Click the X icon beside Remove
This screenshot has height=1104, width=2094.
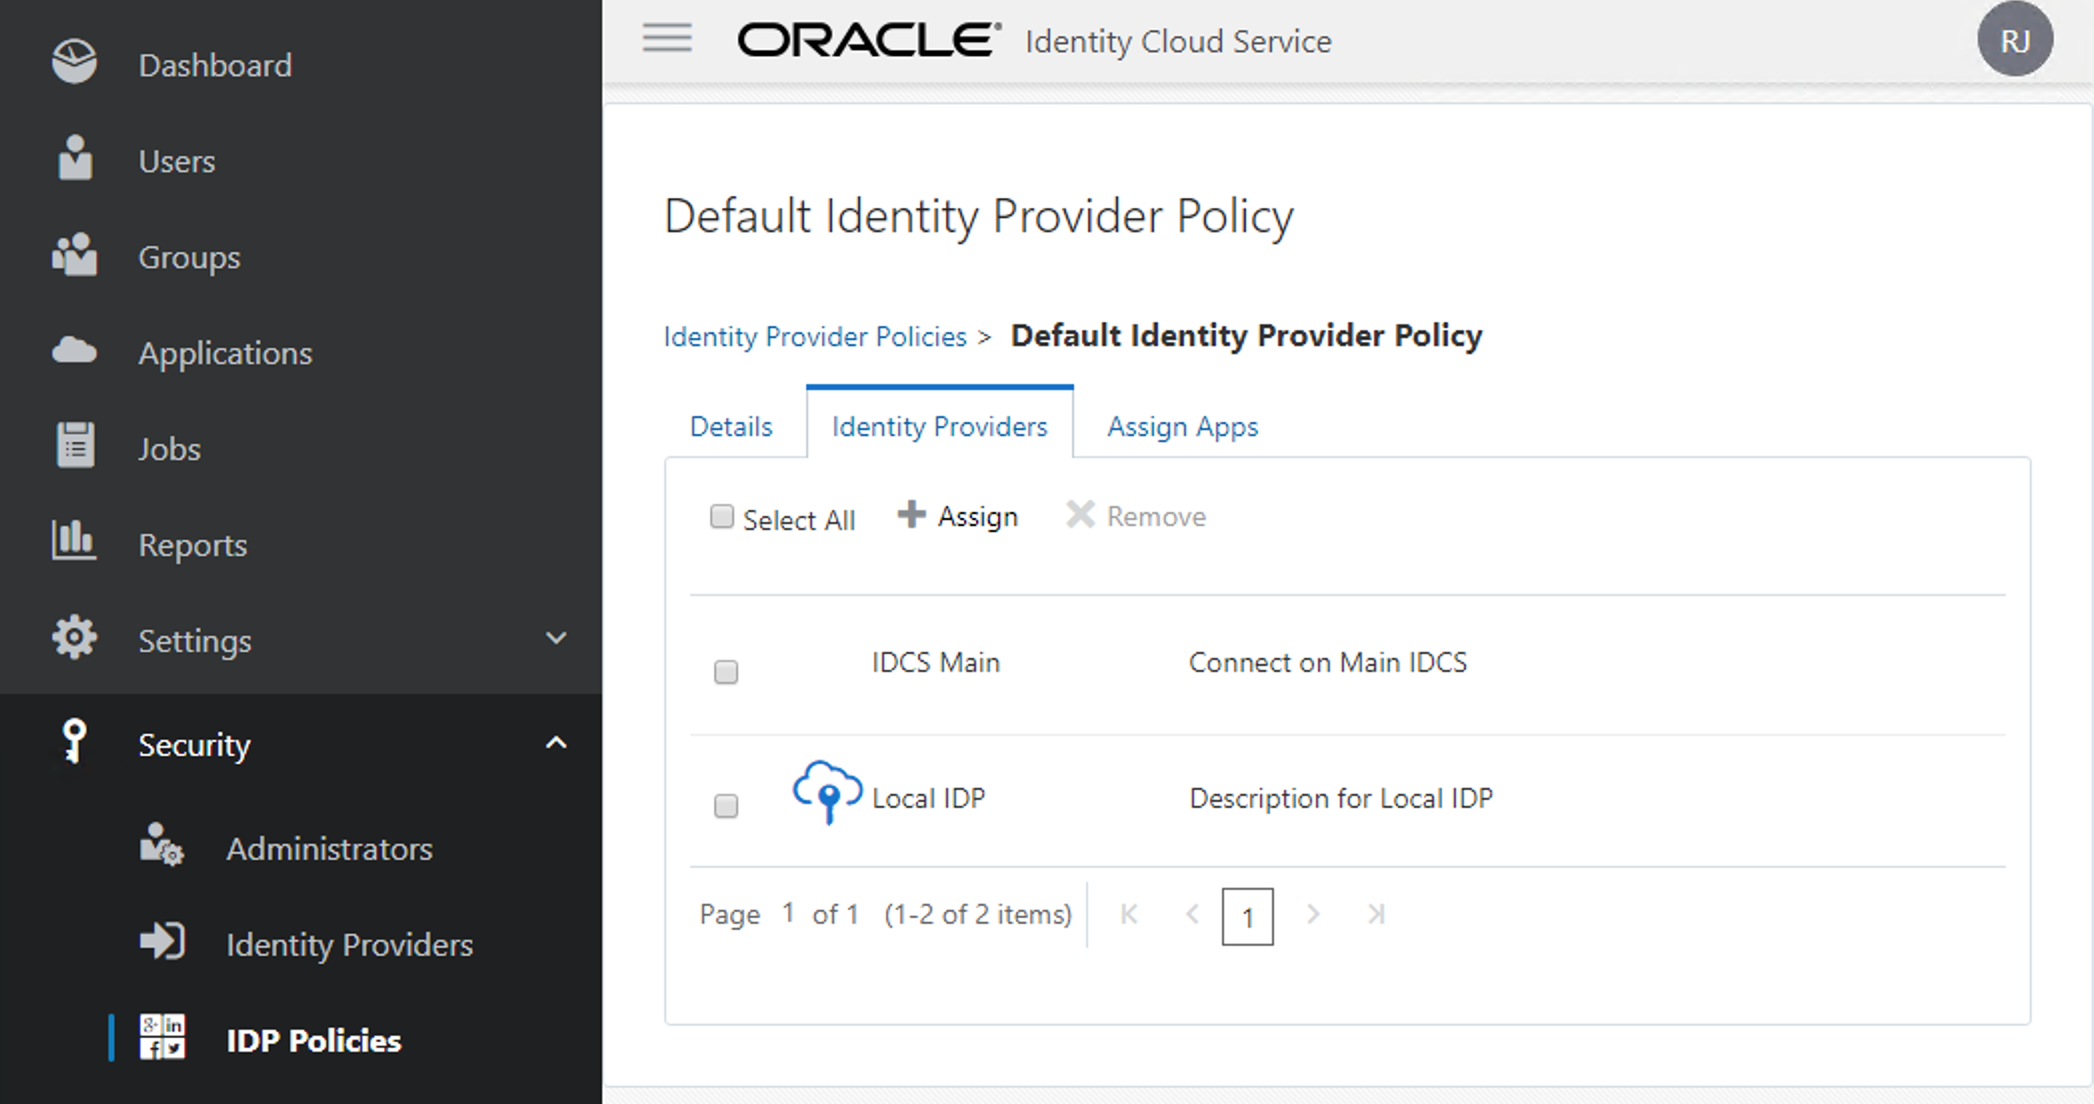pyautogui.click(x=1080, y=514)
